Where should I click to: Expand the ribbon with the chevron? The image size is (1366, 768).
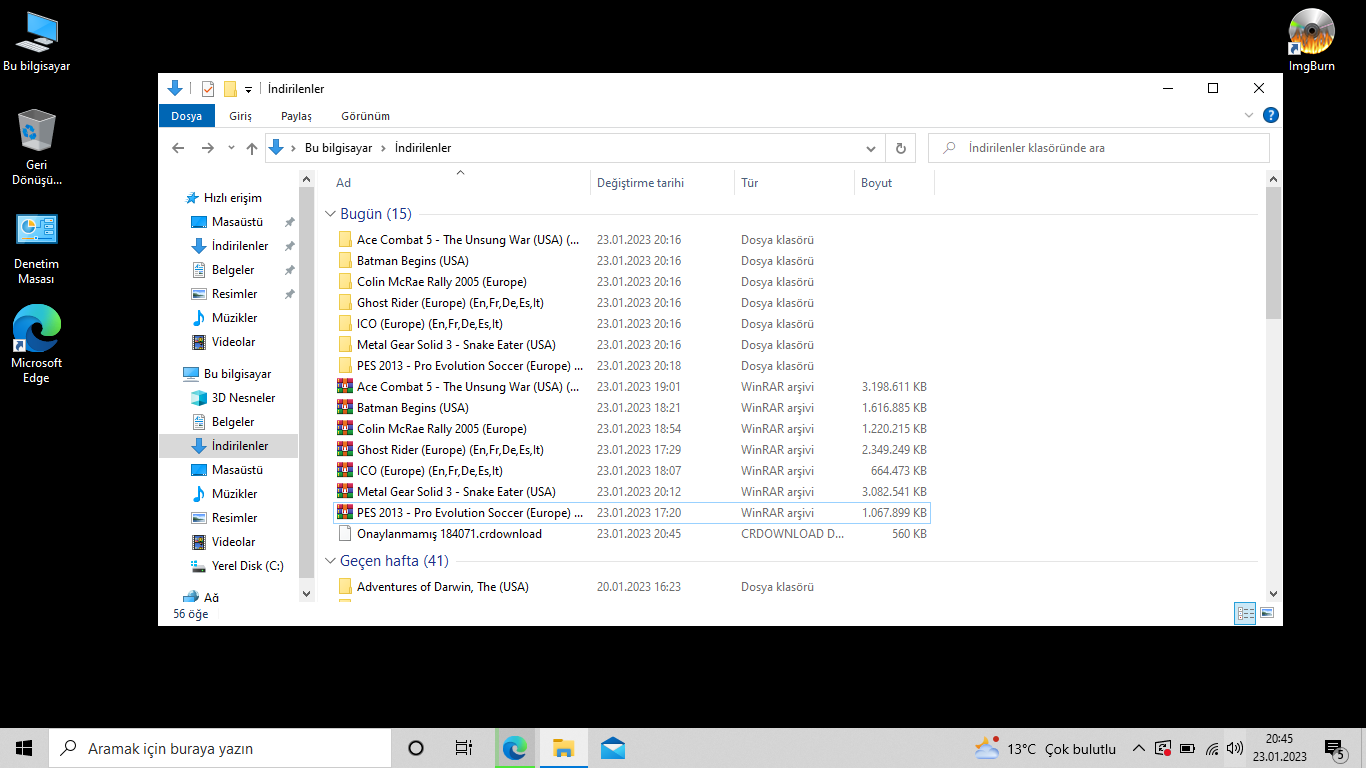coord(1249,115)
